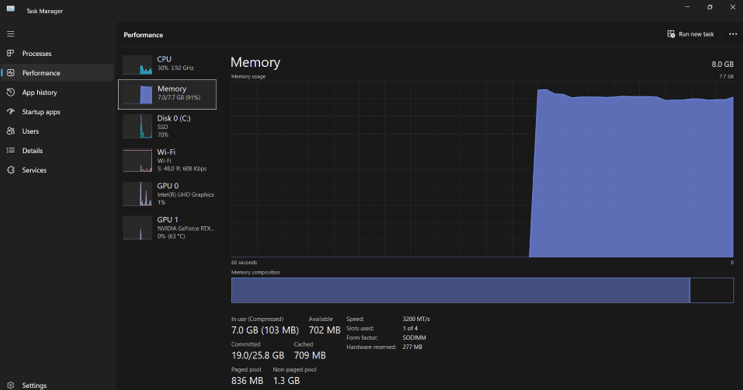Screen dimensions: 743x390
Task: Open the hamburger navigation menu
Action: (10, 34)
